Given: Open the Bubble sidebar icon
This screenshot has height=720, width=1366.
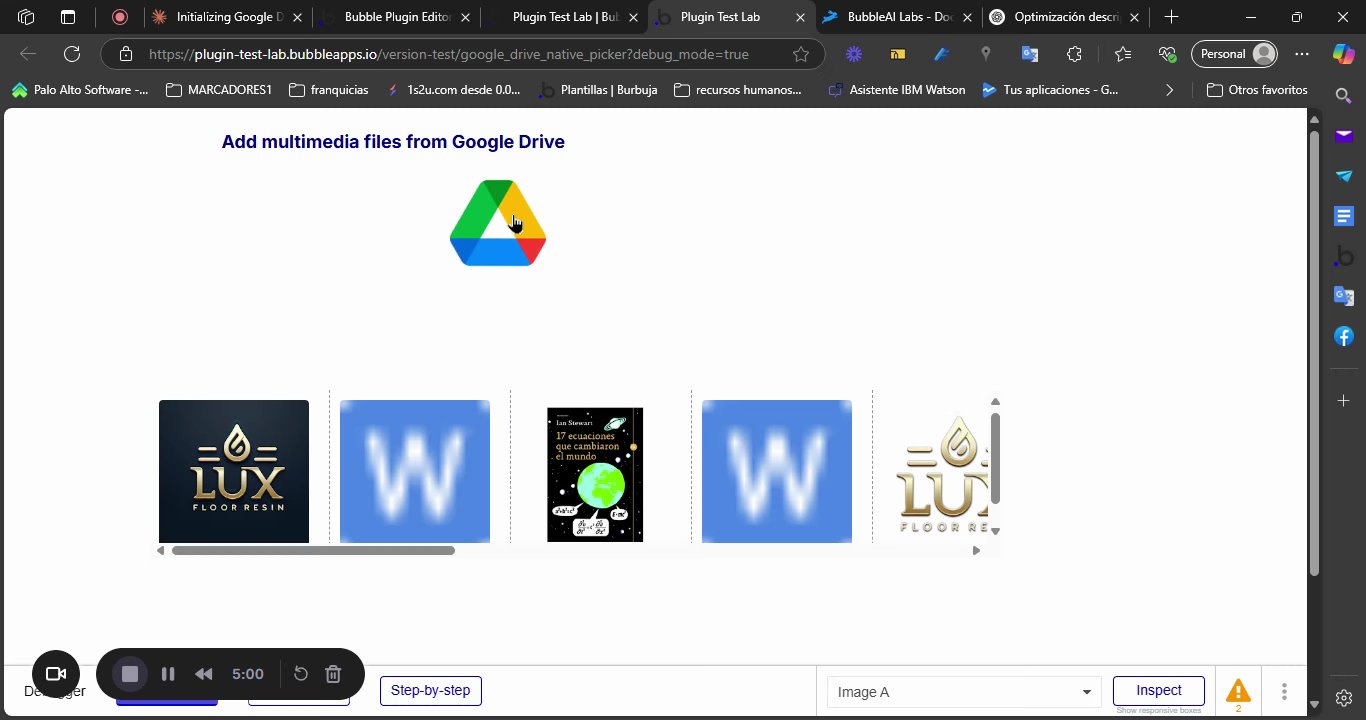Looking at the screenshot, I should 1344,256.
